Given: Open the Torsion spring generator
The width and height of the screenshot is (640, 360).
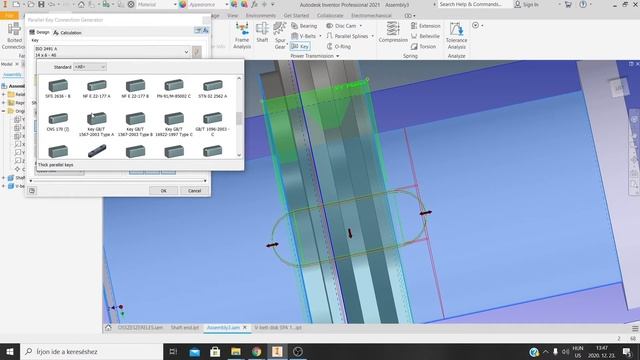Looking at the screenshot, I should pyautogui.click(x=423, y=47).
